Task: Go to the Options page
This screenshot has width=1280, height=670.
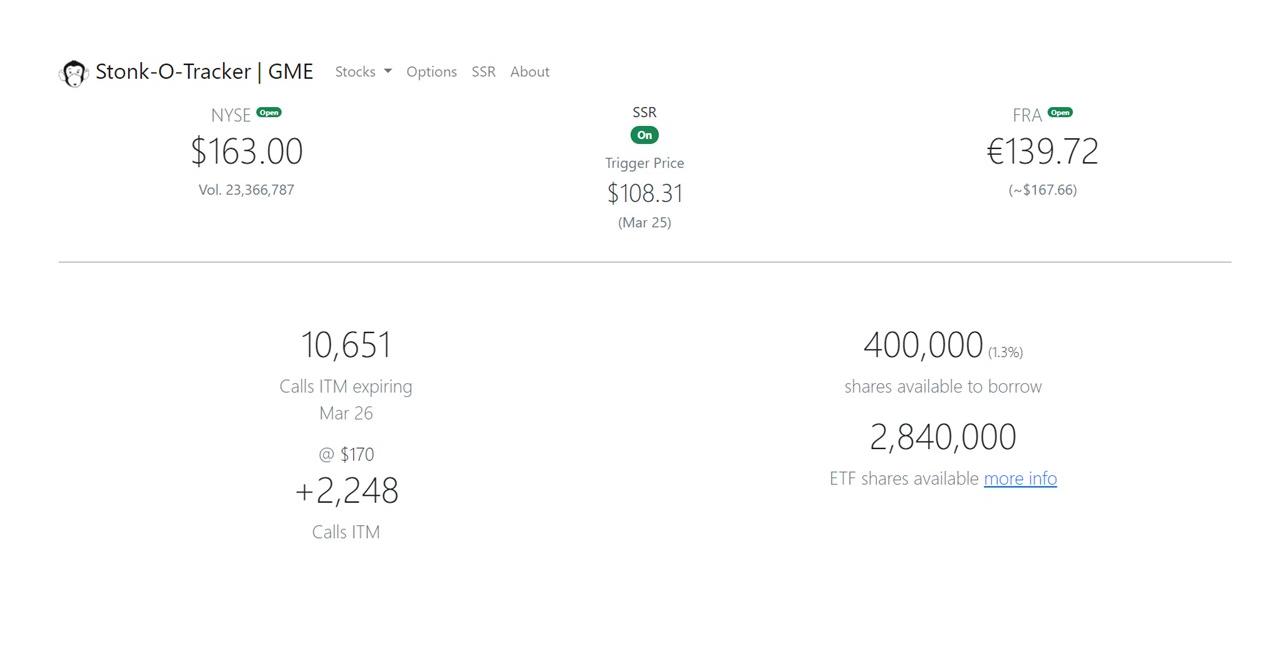Action: click(431, 72)
